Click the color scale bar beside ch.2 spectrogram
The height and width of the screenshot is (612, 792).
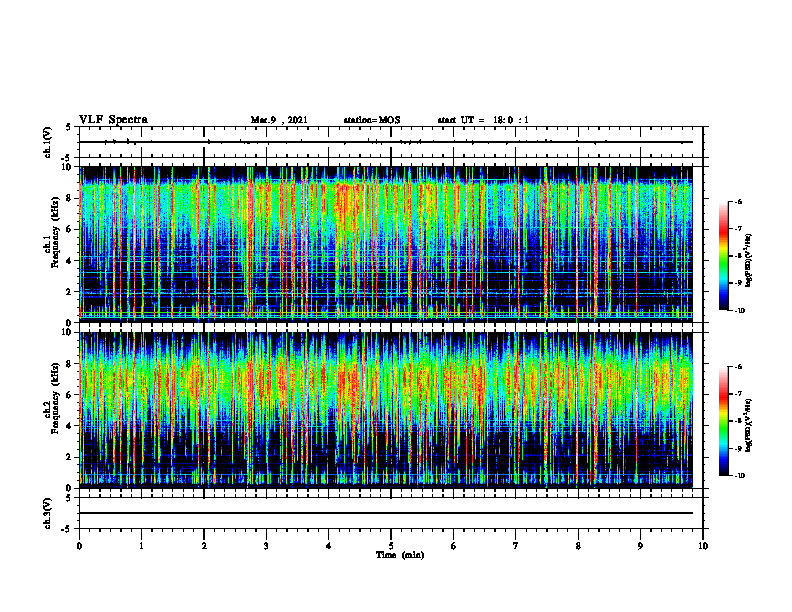click(x=723, y=421)
